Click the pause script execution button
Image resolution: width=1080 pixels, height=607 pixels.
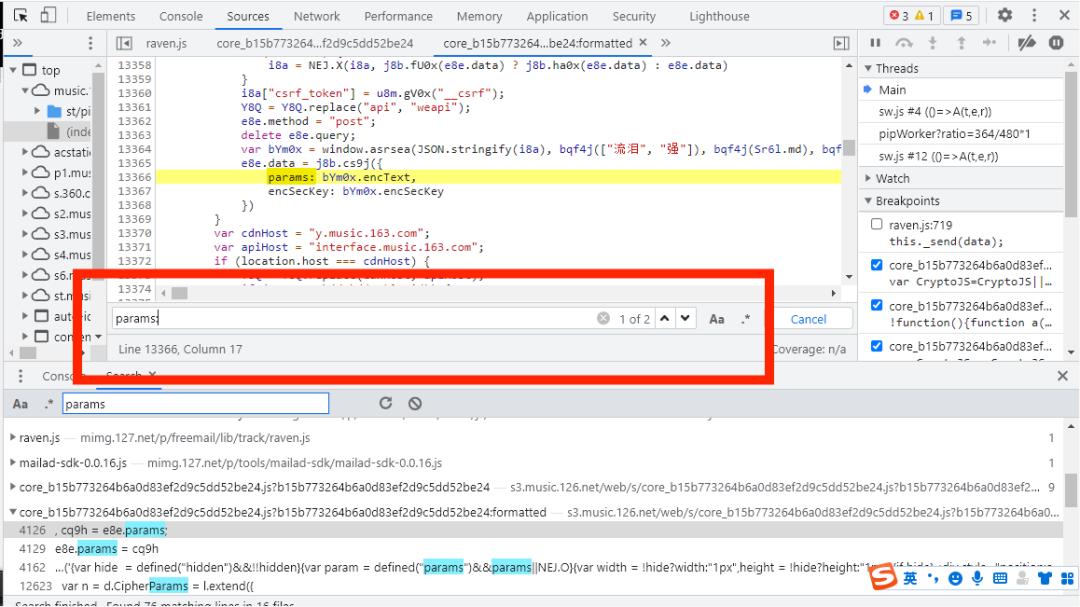[x=876, y=43]
